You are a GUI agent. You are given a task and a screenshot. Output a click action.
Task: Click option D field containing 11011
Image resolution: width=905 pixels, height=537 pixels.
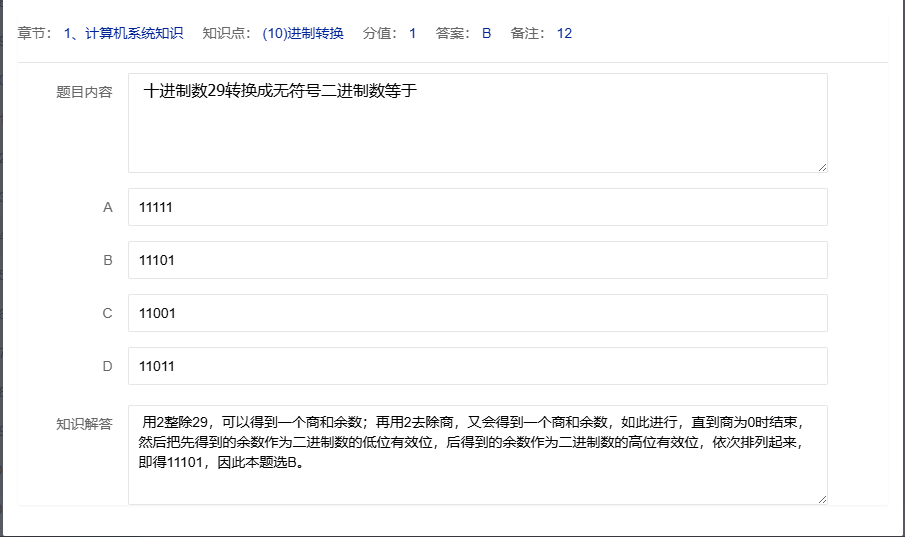pos(477,366)
